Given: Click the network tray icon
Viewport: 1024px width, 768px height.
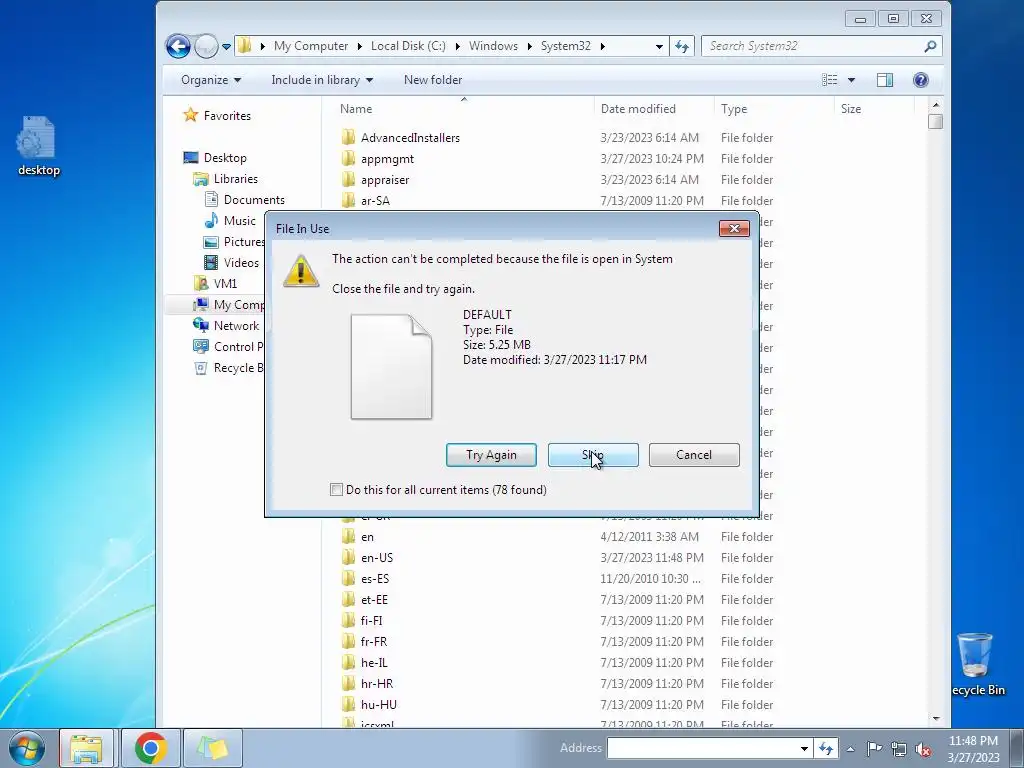Looking at the screenshot, I should pyautogui.click(x=899, y=749).
